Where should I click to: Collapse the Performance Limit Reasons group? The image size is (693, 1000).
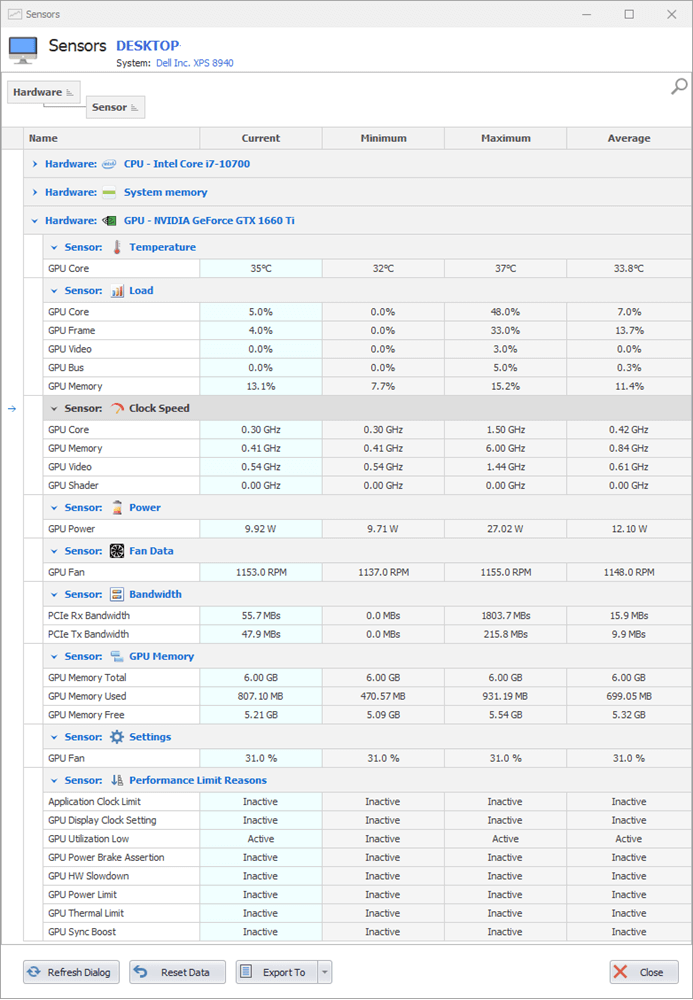(x=54, y=781)
